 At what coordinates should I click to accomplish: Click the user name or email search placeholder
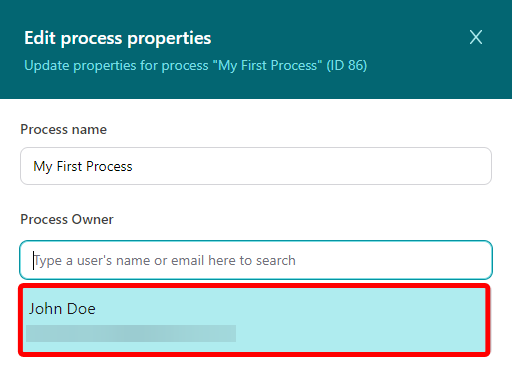(x=165, y=260)
